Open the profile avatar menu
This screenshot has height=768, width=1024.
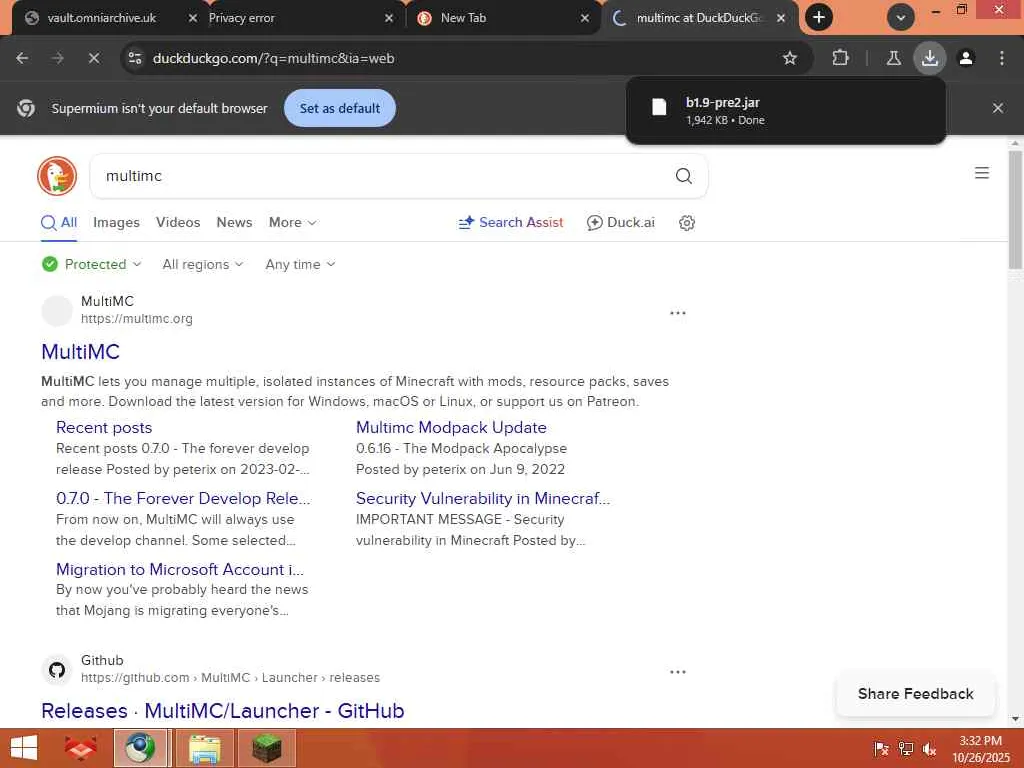pos(966,58)
